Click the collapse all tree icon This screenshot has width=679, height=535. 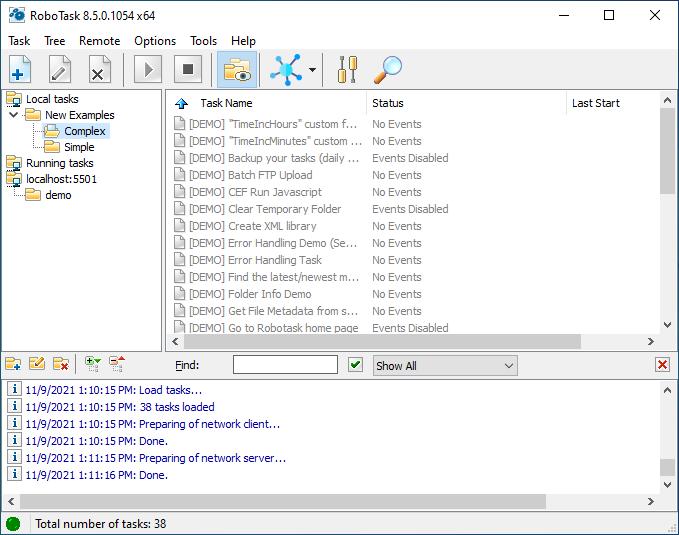click(x=117, y=364)
